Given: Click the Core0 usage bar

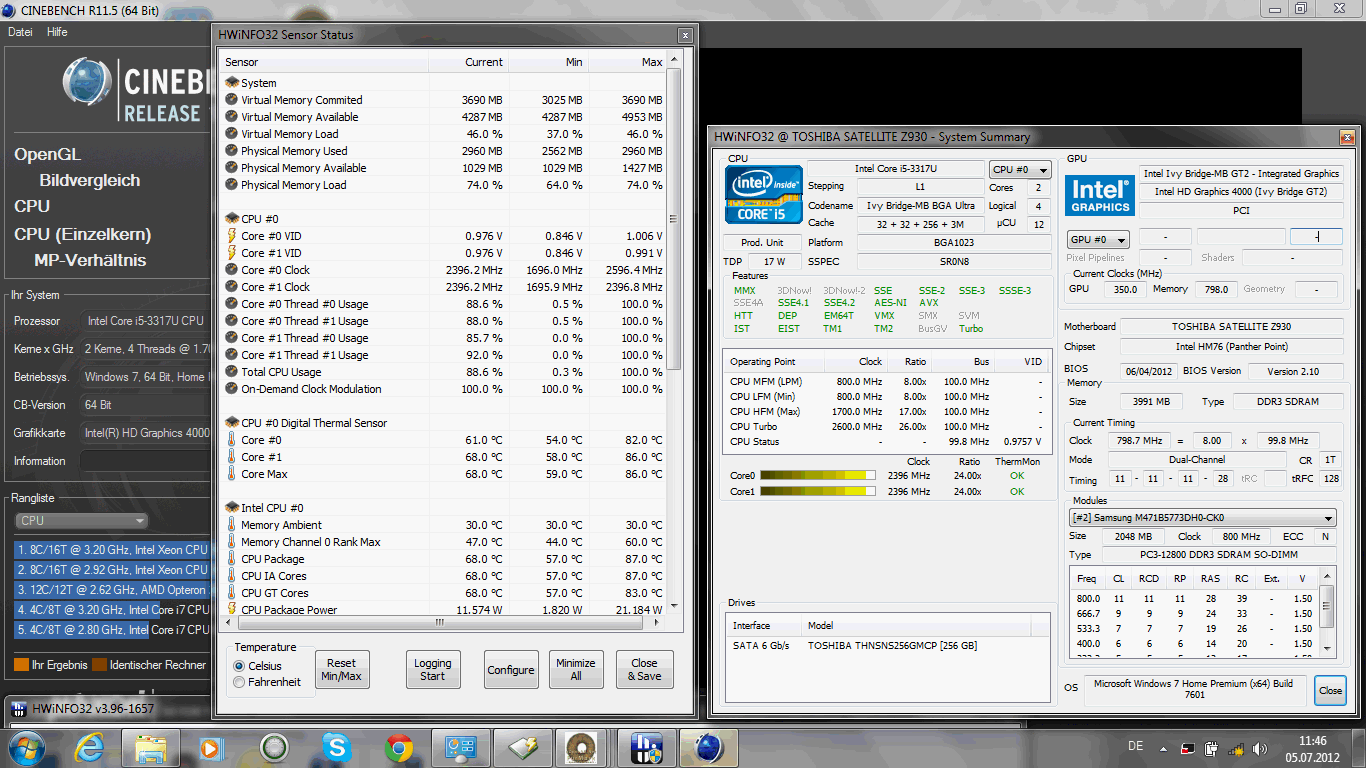Looking at the screenshot, I should pos(817,476).
